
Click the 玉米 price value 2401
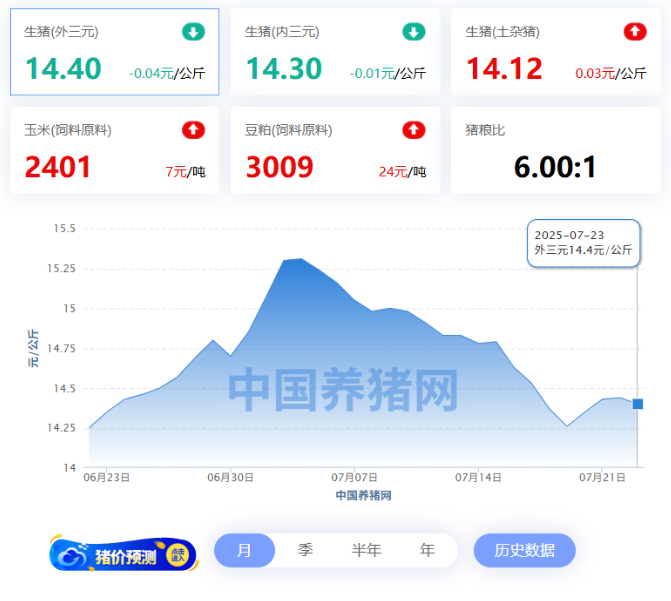click(58, 167)
